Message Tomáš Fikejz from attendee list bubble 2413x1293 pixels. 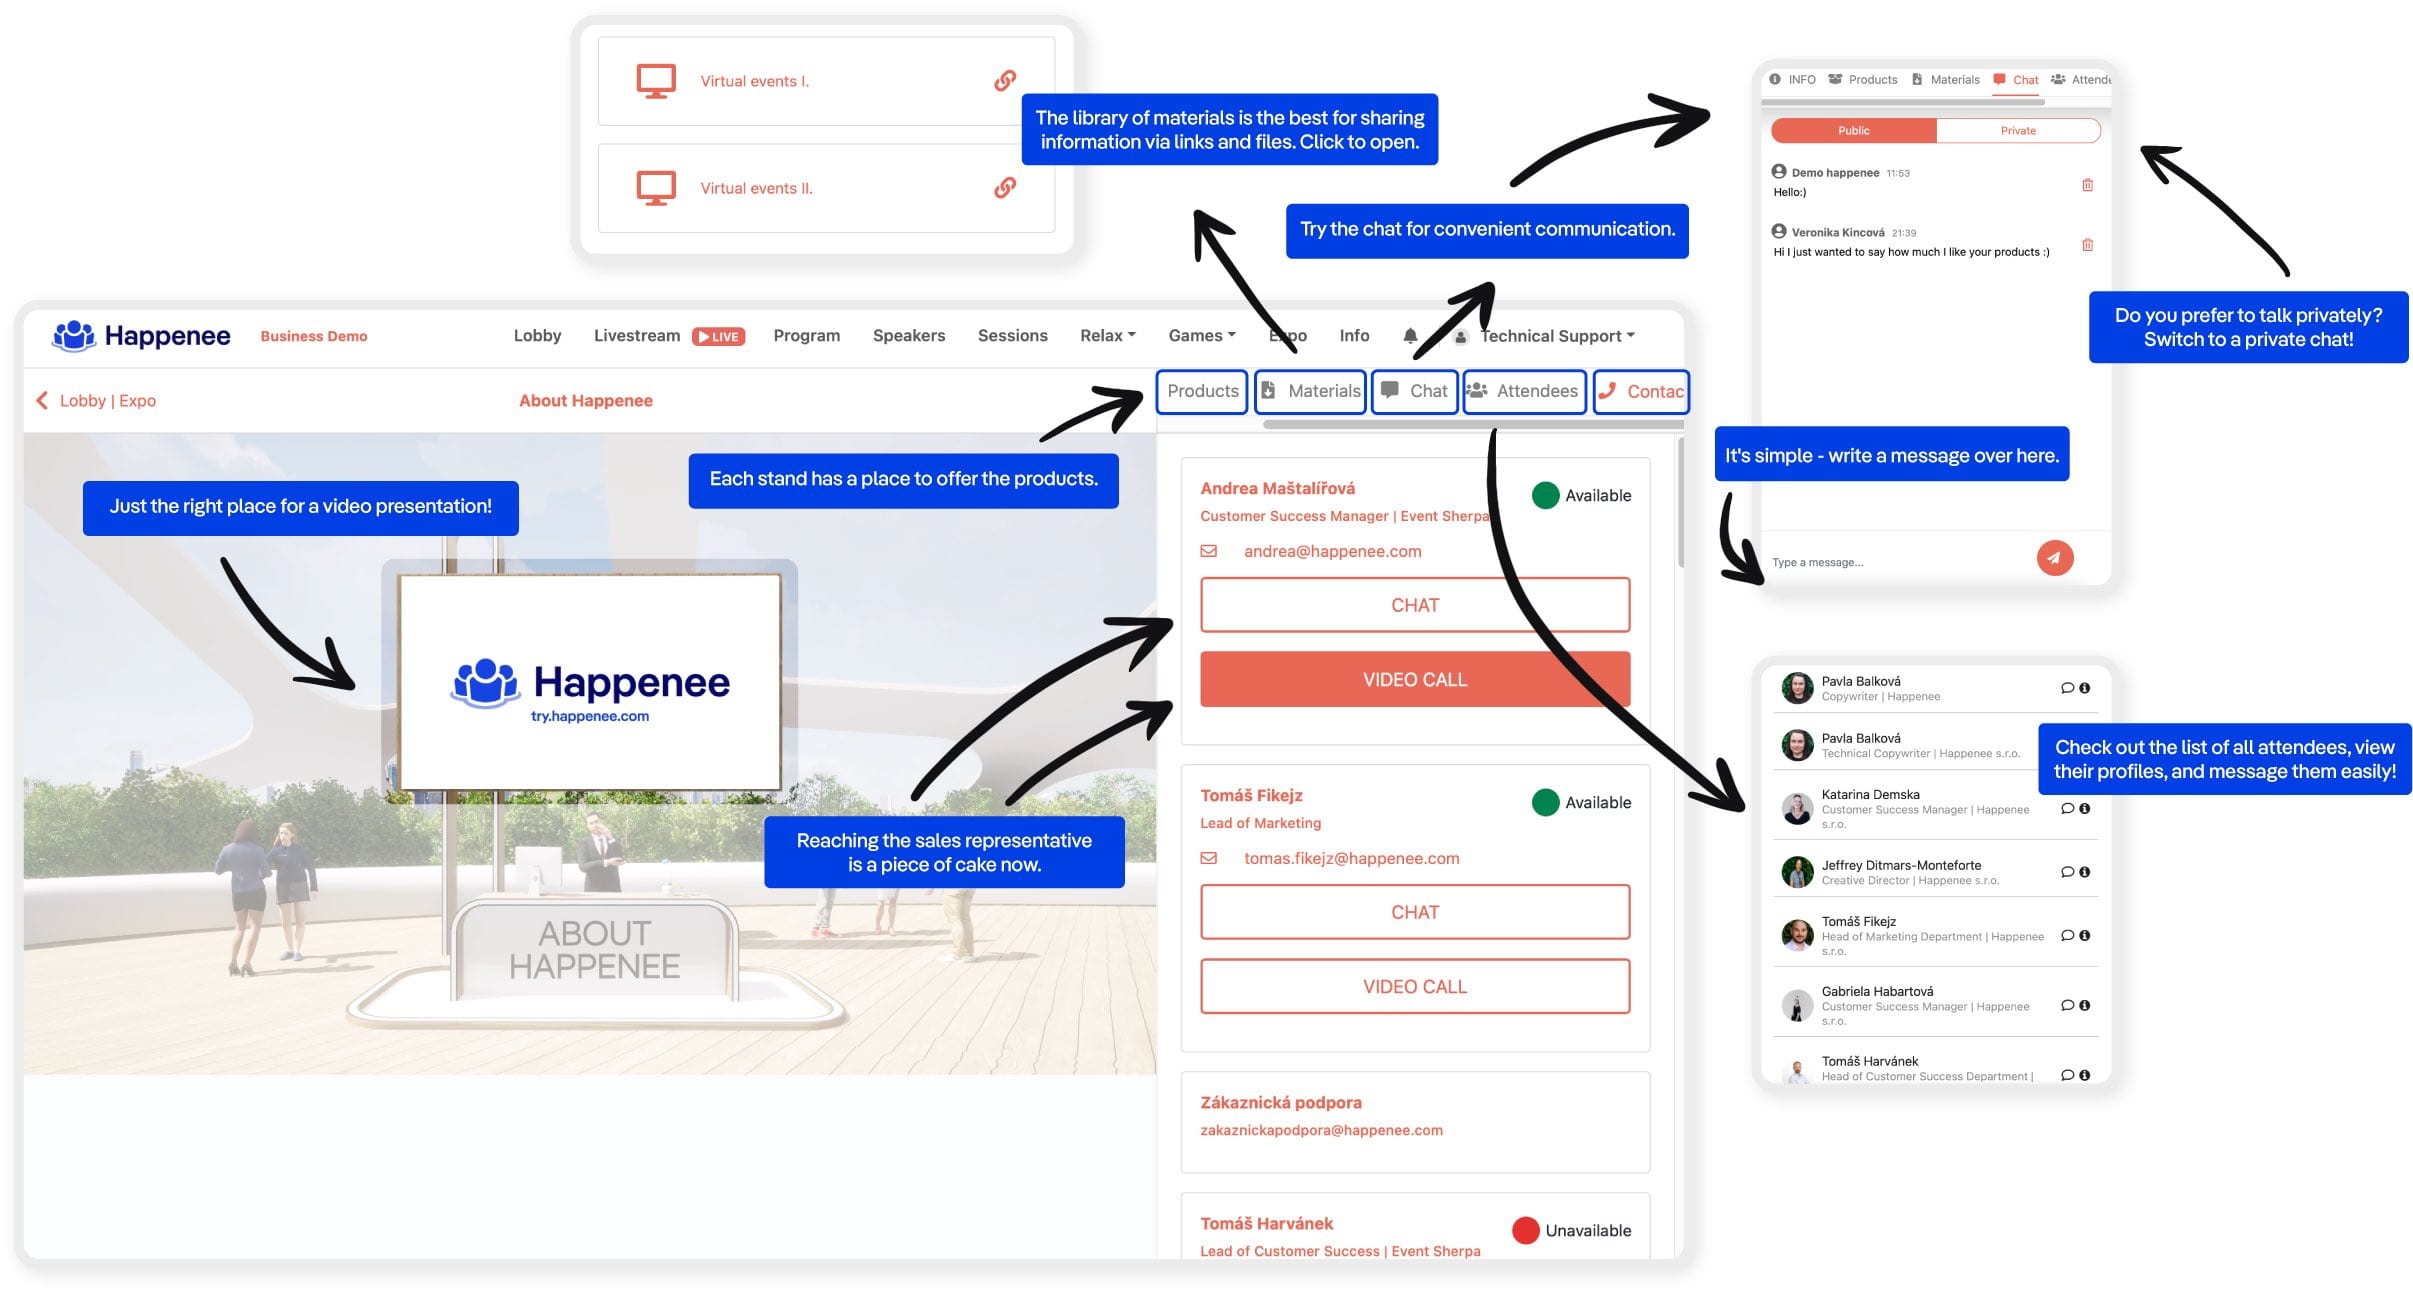click(2066, 936)
